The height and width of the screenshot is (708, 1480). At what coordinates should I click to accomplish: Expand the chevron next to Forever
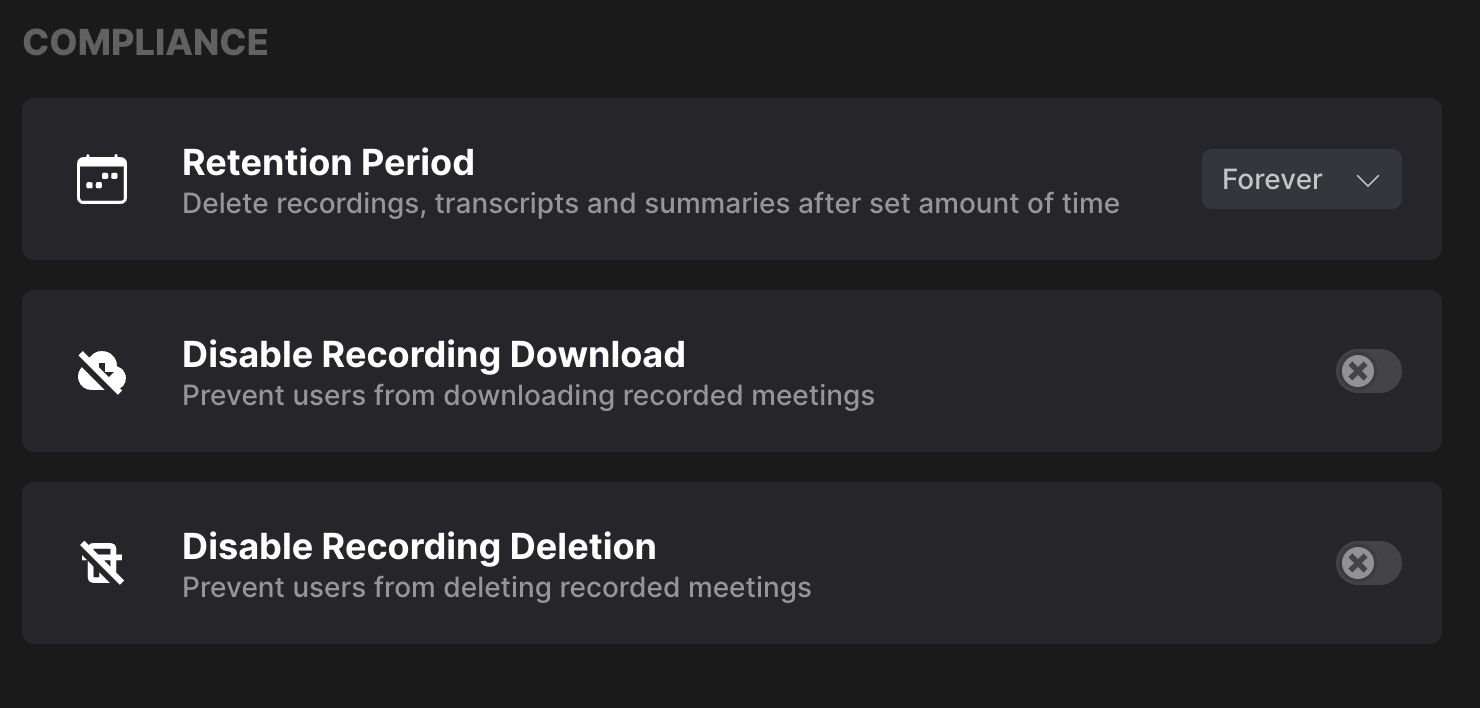1367,181
